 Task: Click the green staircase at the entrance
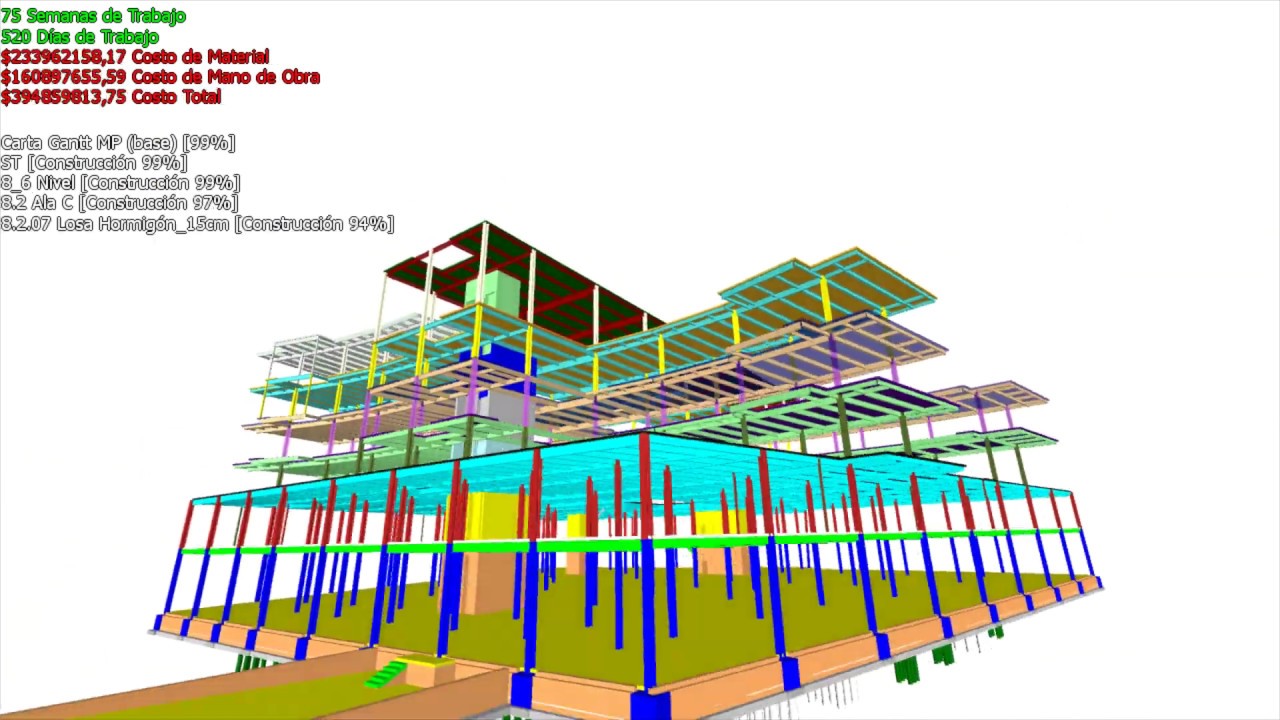(385, 675)
